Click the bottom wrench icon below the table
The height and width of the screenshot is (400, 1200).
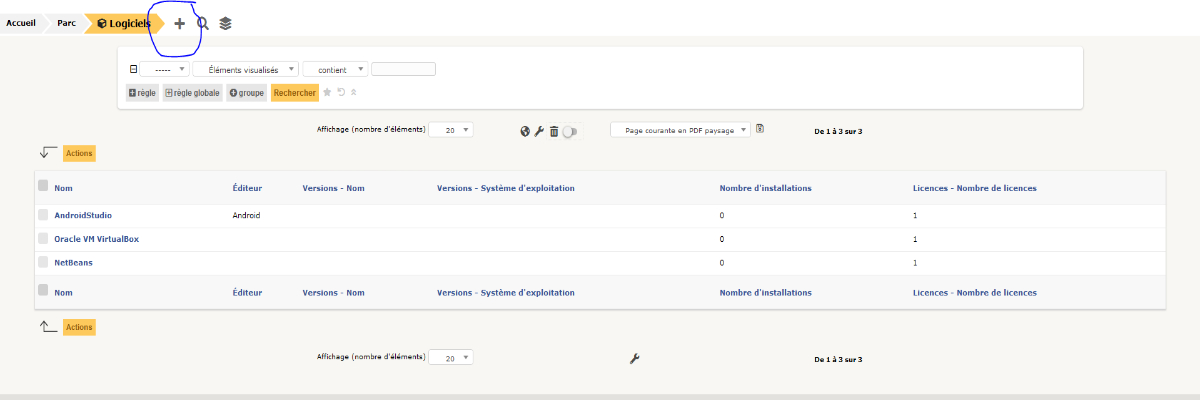click(634, 358)
